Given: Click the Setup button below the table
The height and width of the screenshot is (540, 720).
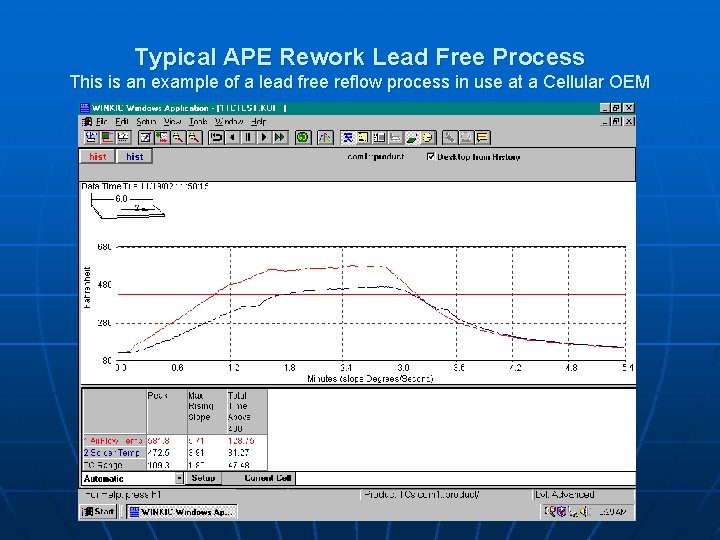Looking at the screenshot, I should pos(203,478).
